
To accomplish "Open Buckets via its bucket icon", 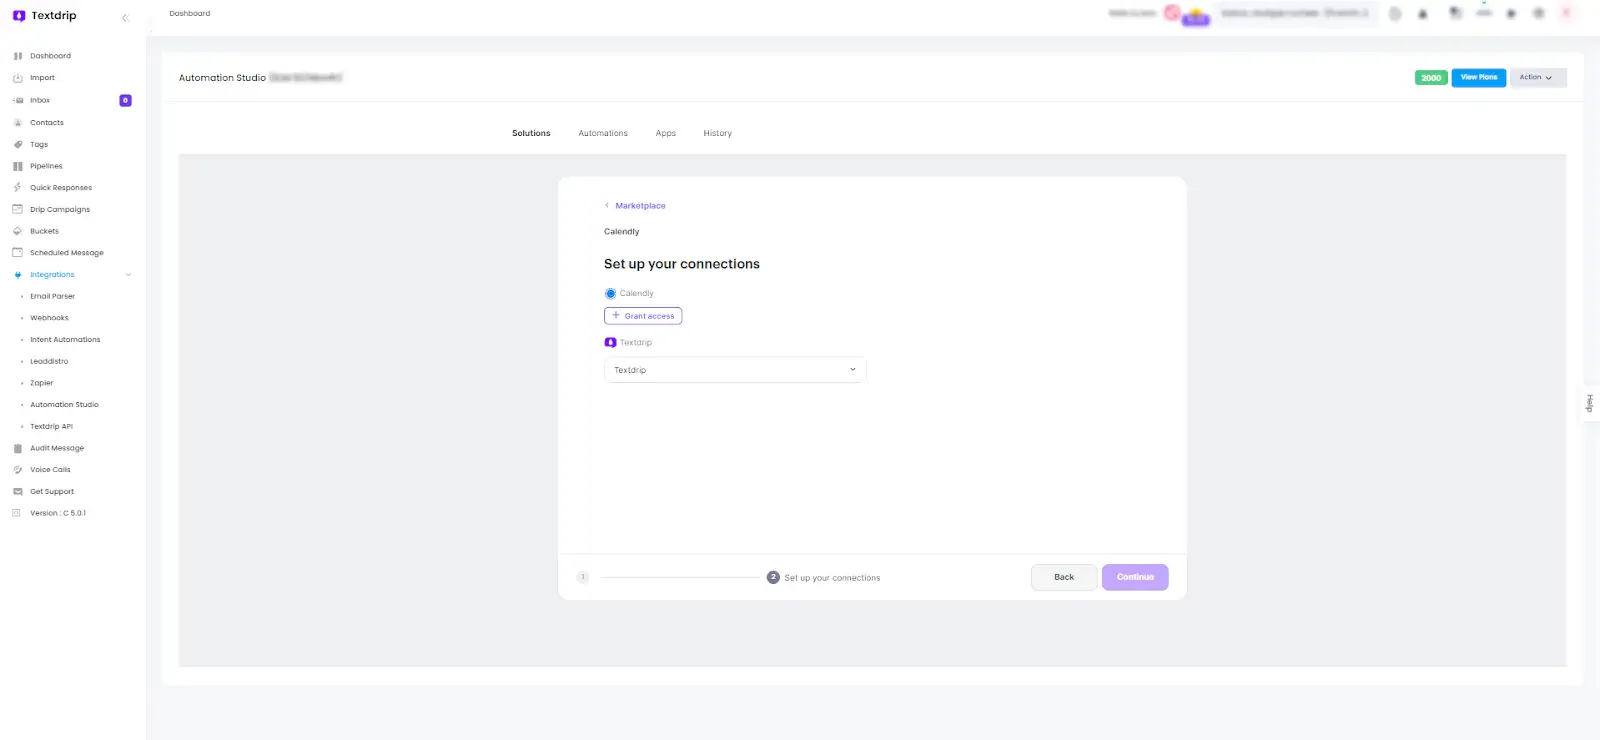I will (18, 231).
